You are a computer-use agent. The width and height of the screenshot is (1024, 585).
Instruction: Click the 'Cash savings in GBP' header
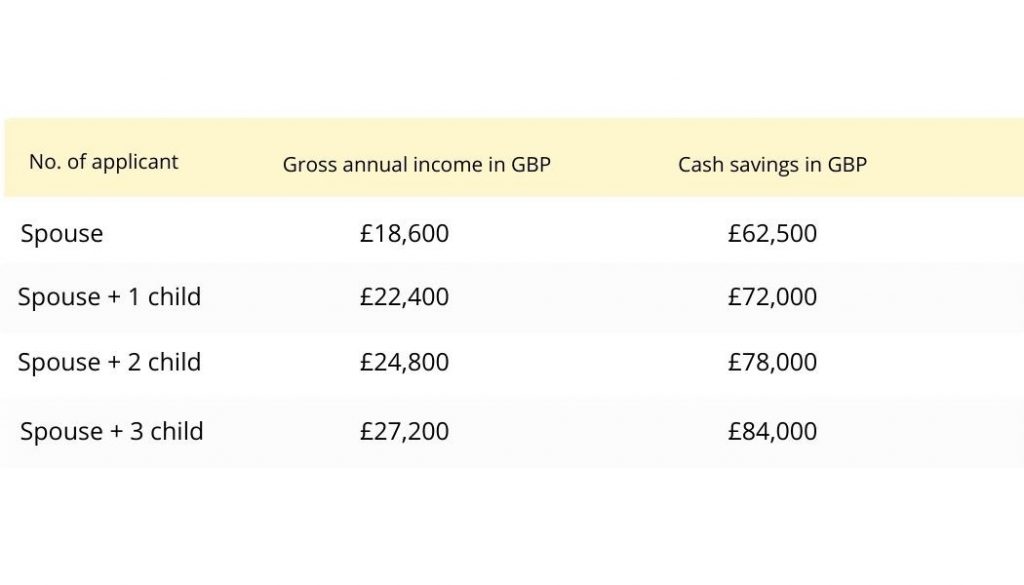[773, 165]
